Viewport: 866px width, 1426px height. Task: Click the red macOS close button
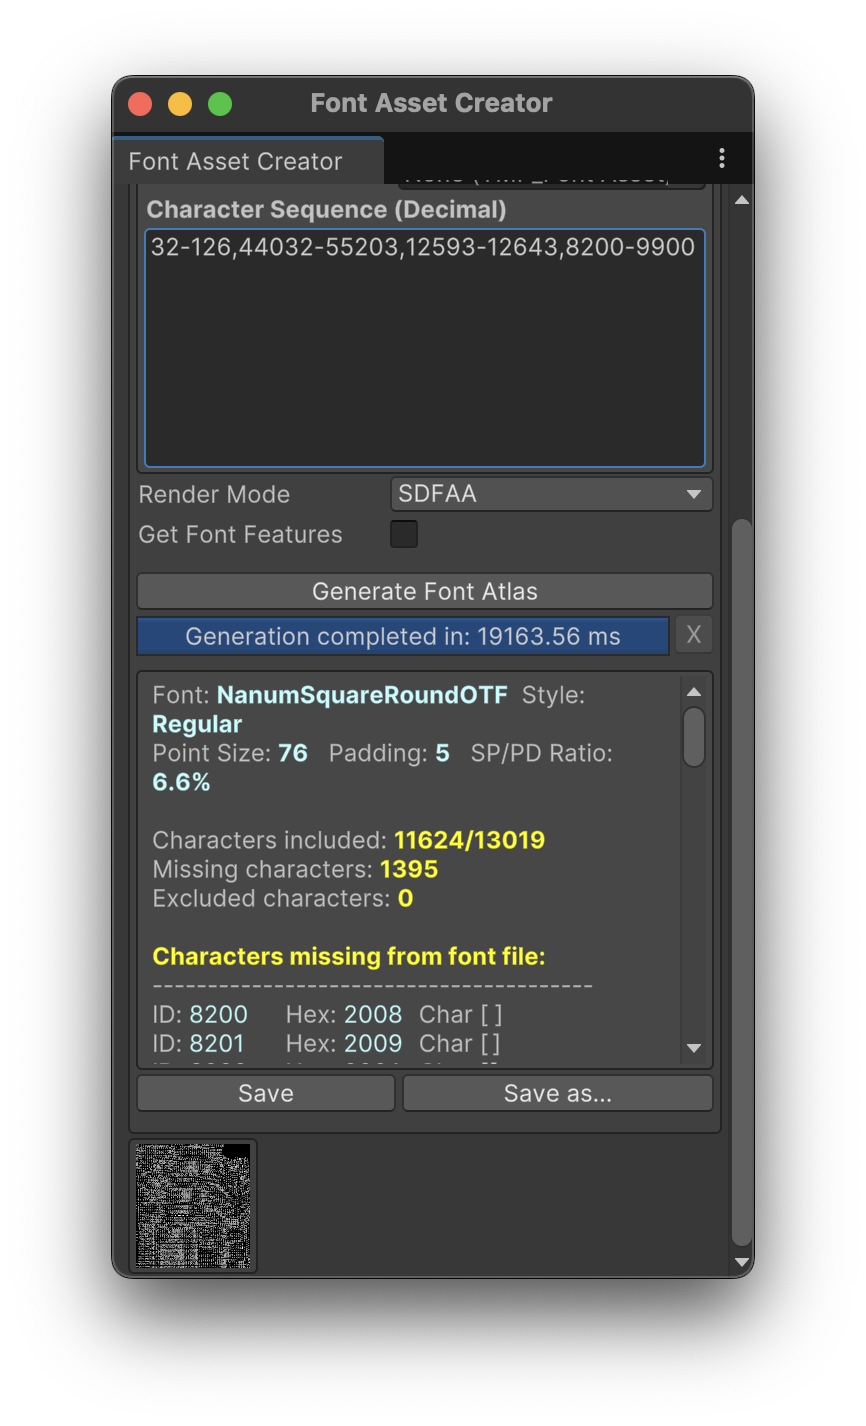click(x=140, y=103)
